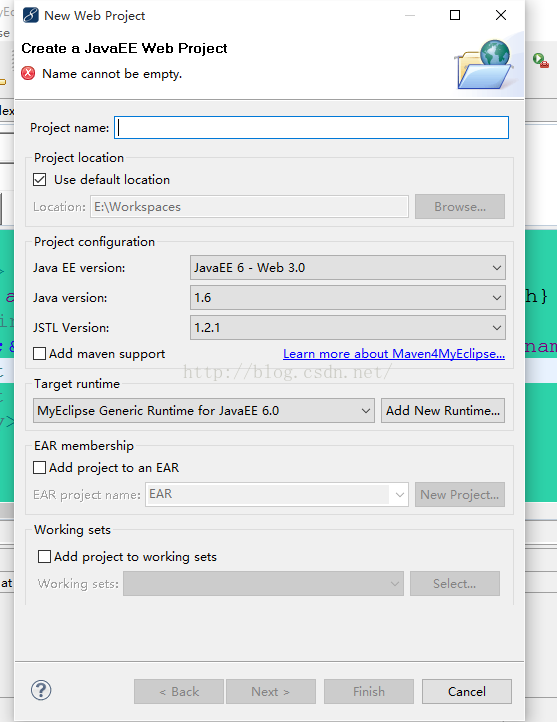Maximize the New Web Project dialog
Image resolution: width=557 pixels, height=722 pixels.
coord(455,15)
